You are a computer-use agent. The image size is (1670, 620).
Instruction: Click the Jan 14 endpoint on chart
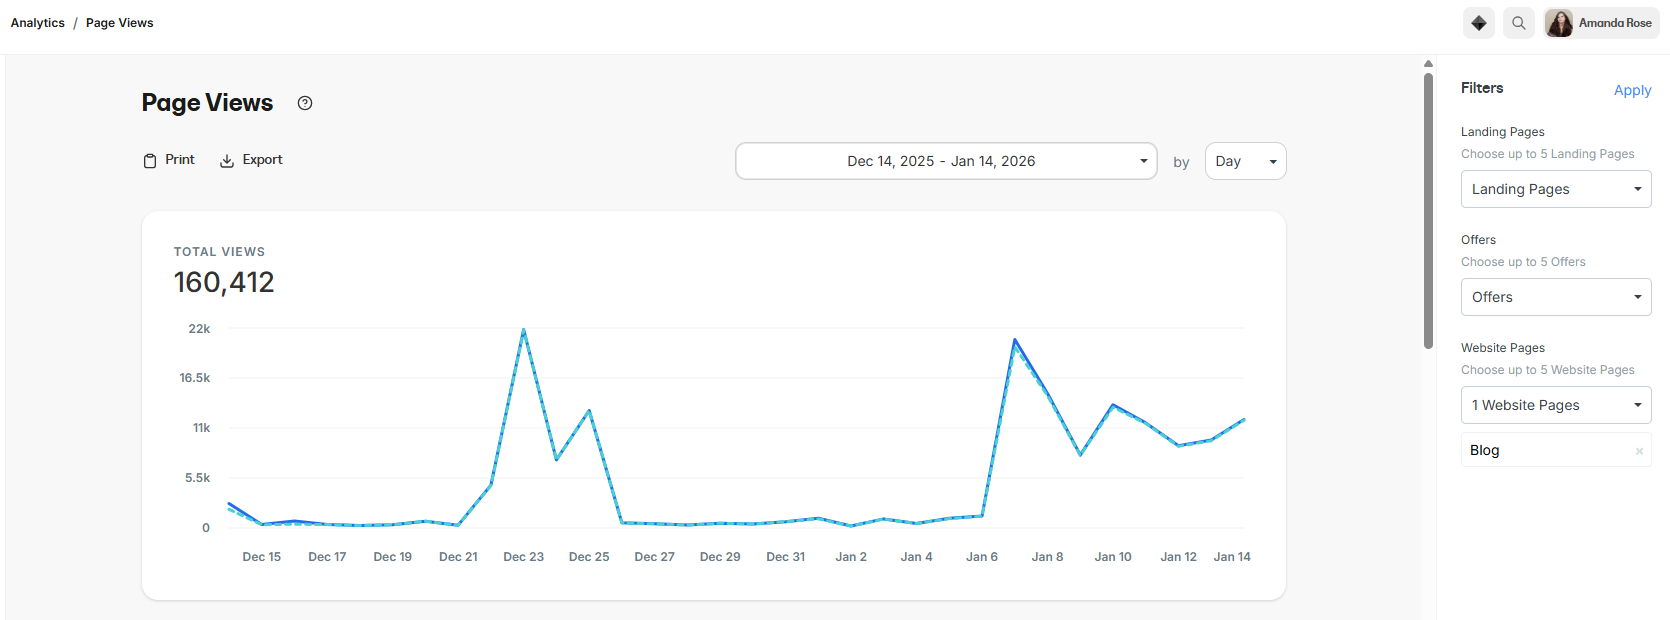pyautogui.click(x=1243, y=420)
